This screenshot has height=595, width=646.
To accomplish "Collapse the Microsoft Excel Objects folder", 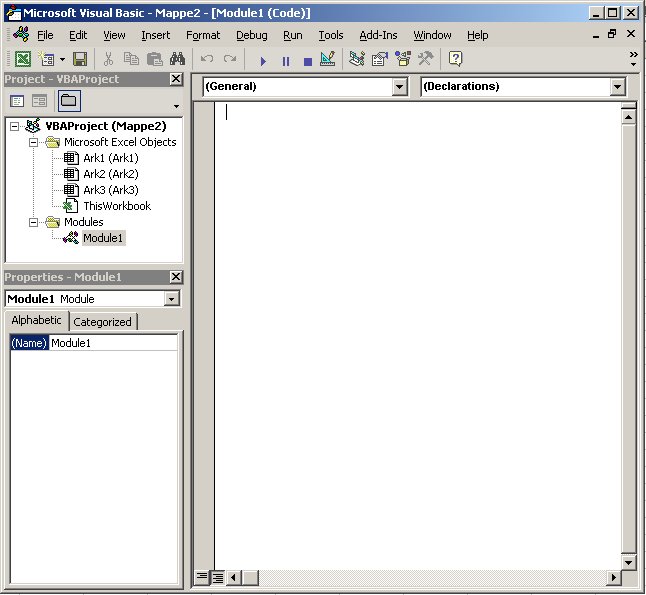I will pos(33,142).
